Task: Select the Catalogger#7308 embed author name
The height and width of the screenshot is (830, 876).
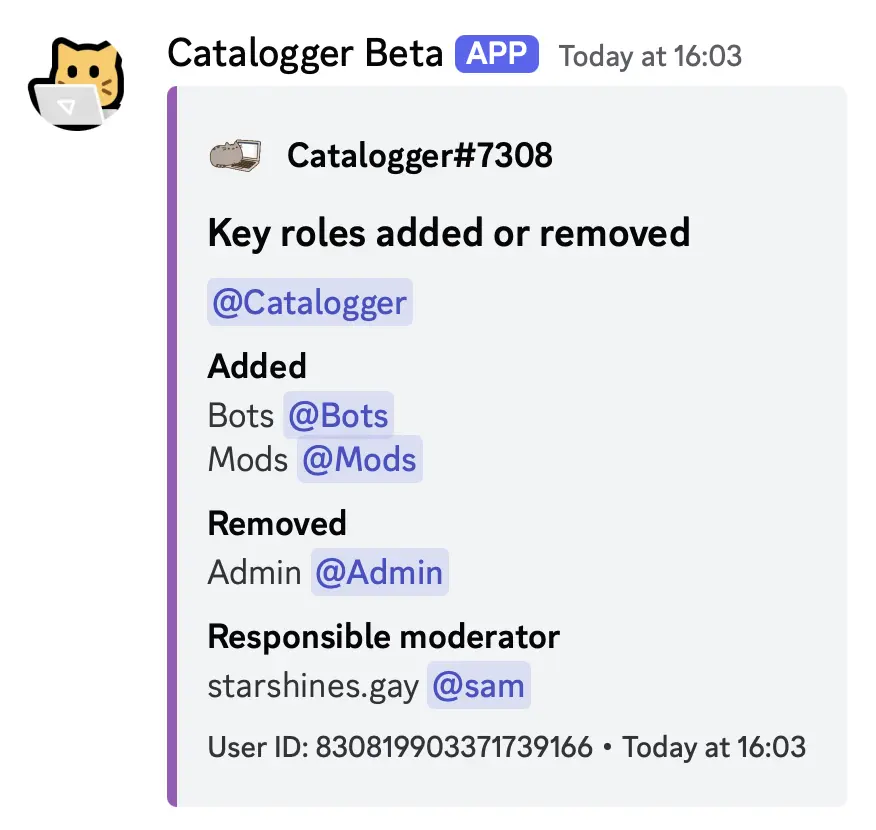Action: point(419,155)
